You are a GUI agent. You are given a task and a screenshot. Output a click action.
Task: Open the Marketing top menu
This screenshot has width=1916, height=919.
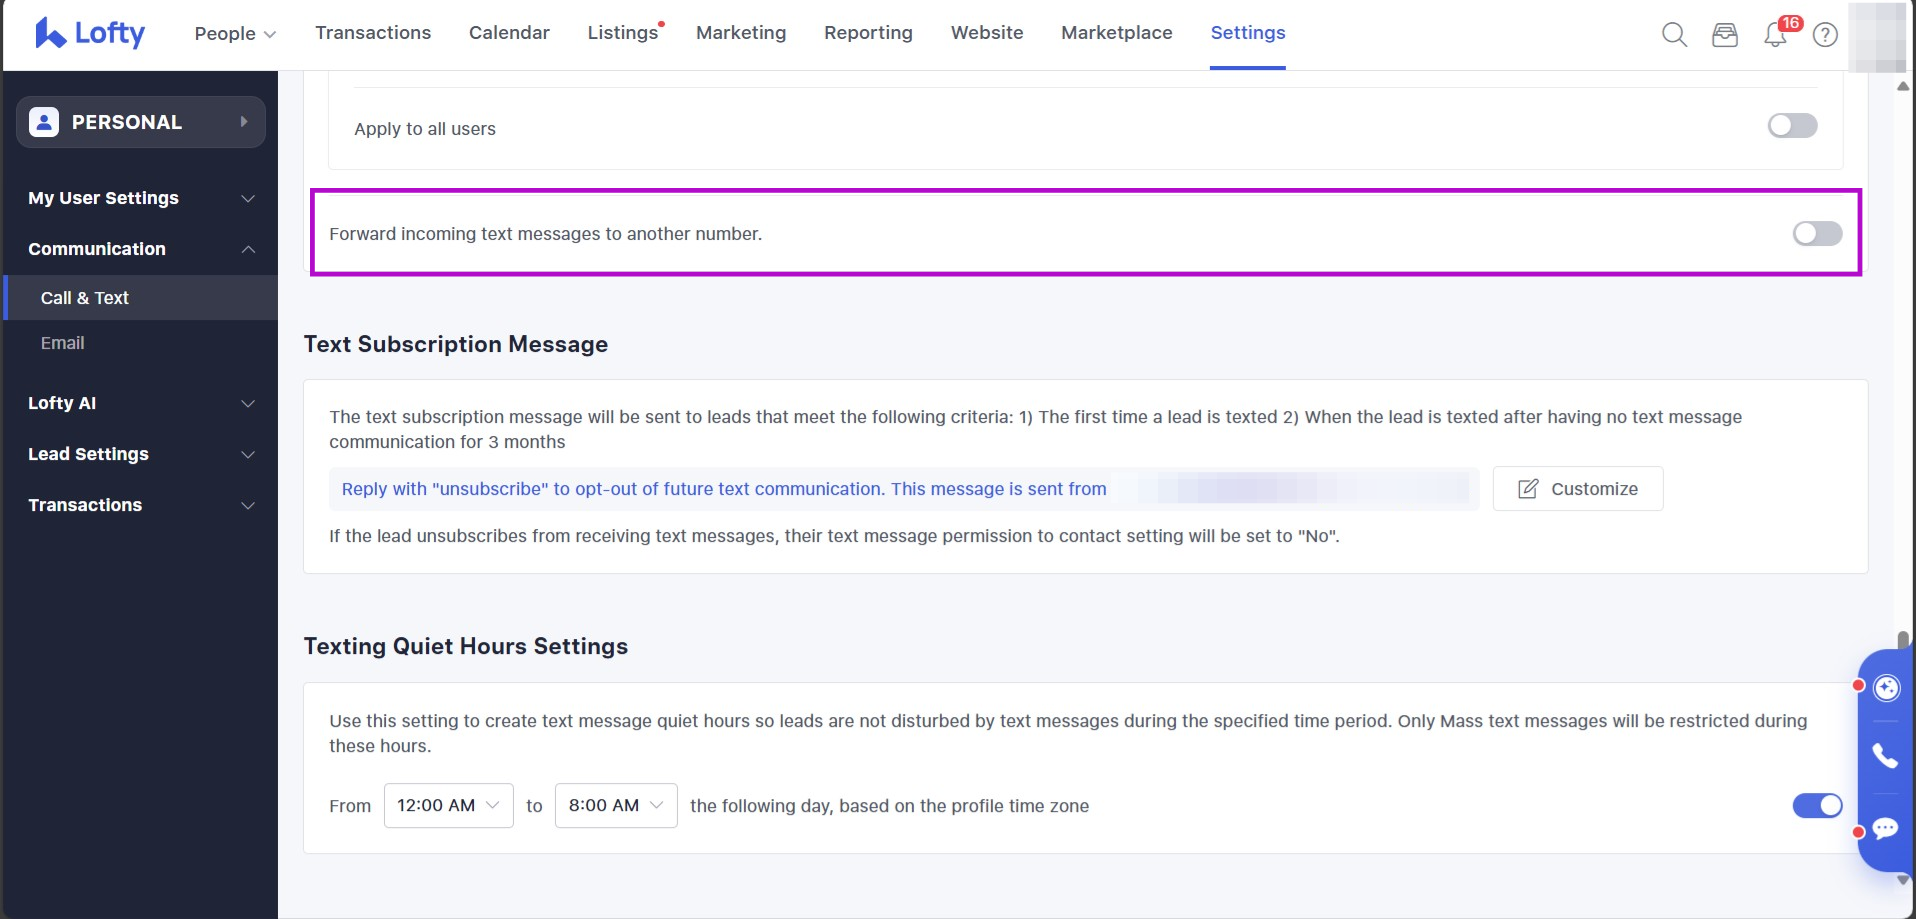coord(741,33)
